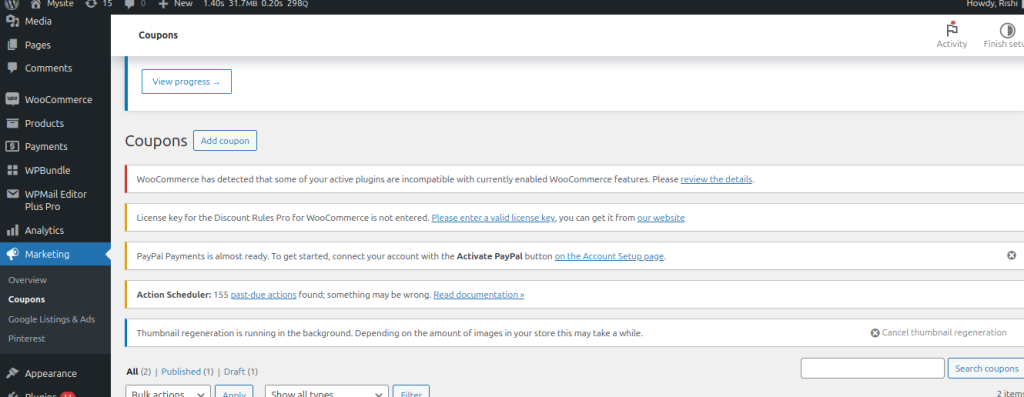This screenshot has height=397, width=1024.
Task: Open Overview under Marketing
Action: [27, 280]
